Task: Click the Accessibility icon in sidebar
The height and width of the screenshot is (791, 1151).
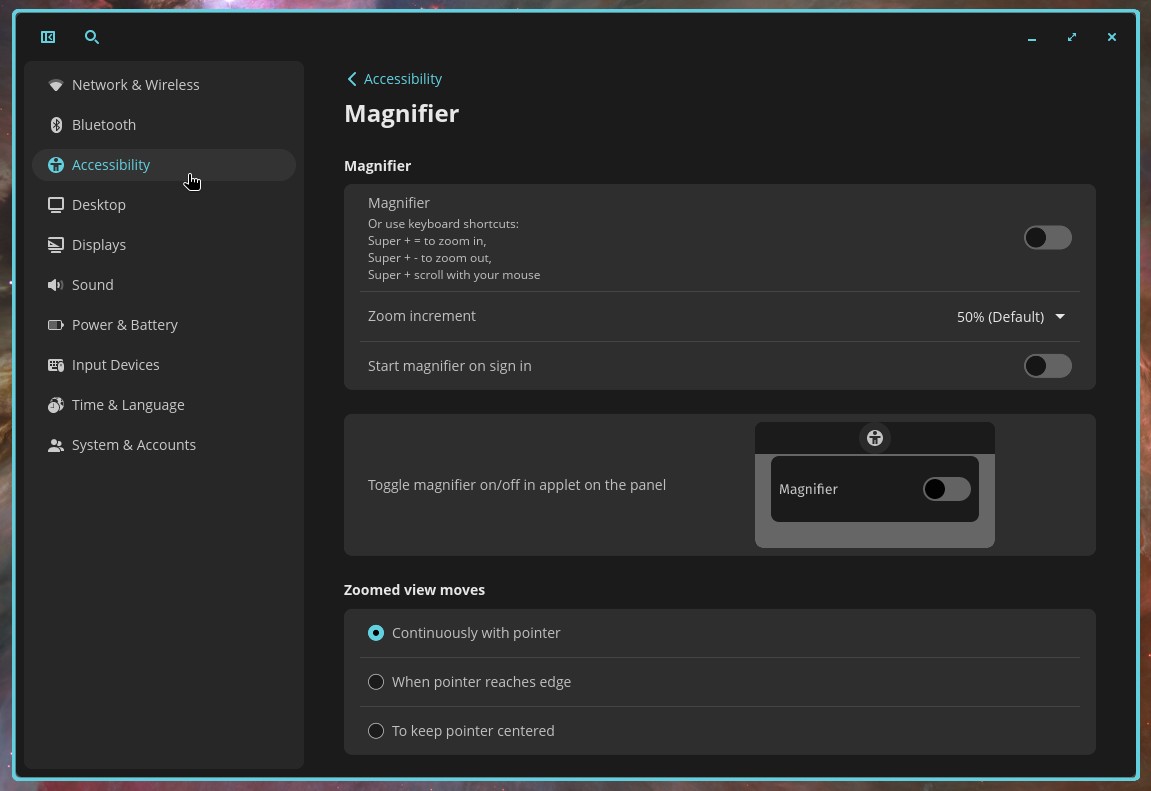Action: click(x=56, y=165)
